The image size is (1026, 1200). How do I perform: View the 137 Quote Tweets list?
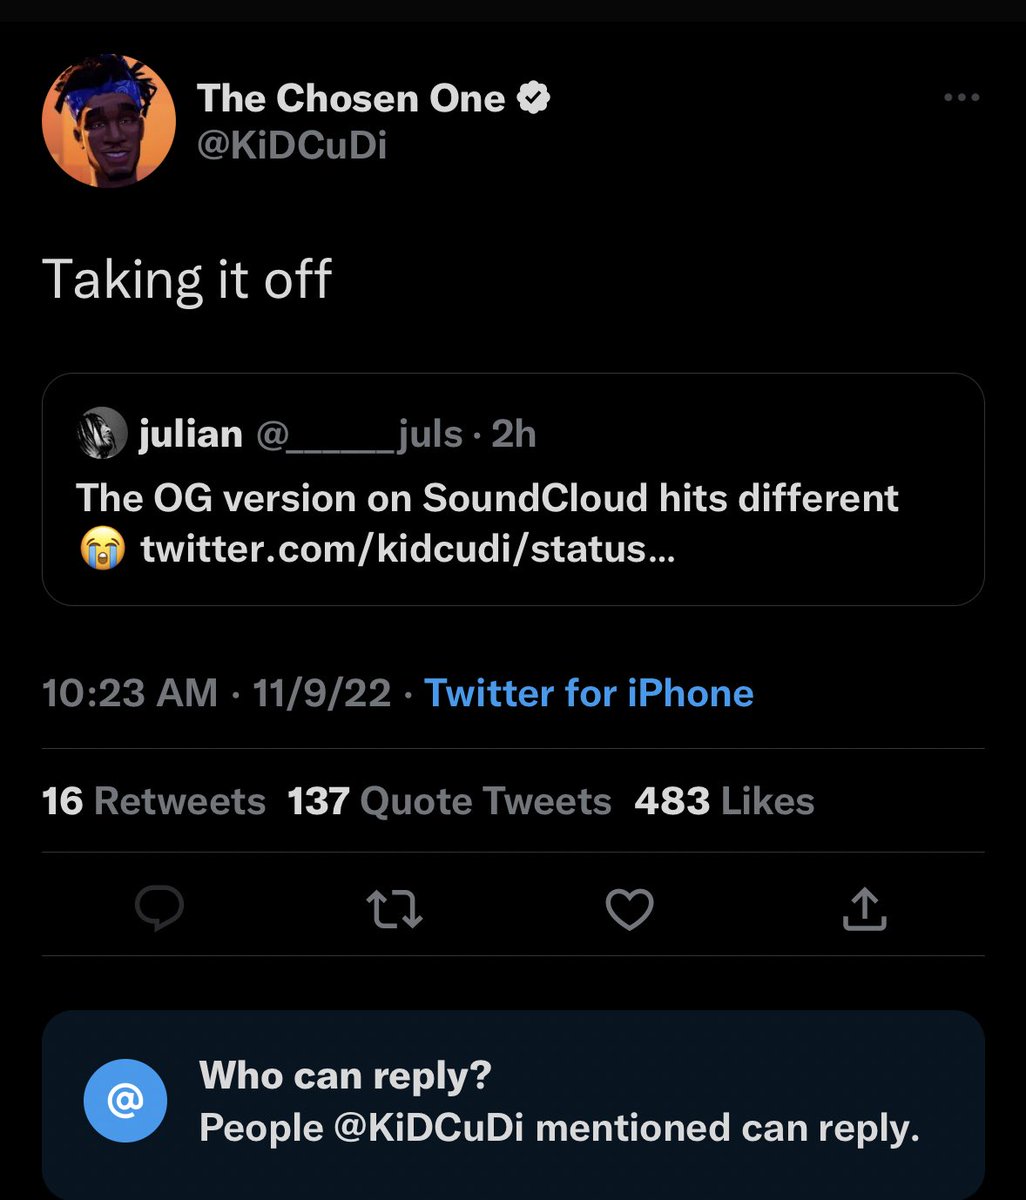click(x=449, y=801)
